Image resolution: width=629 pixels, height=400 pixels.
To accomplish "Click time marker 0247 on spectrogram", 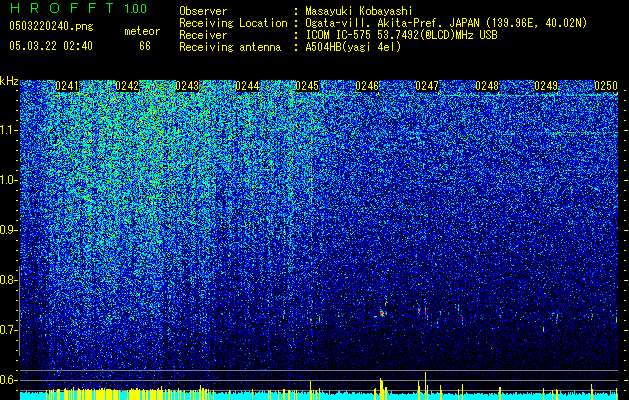I will pos(427,86).
